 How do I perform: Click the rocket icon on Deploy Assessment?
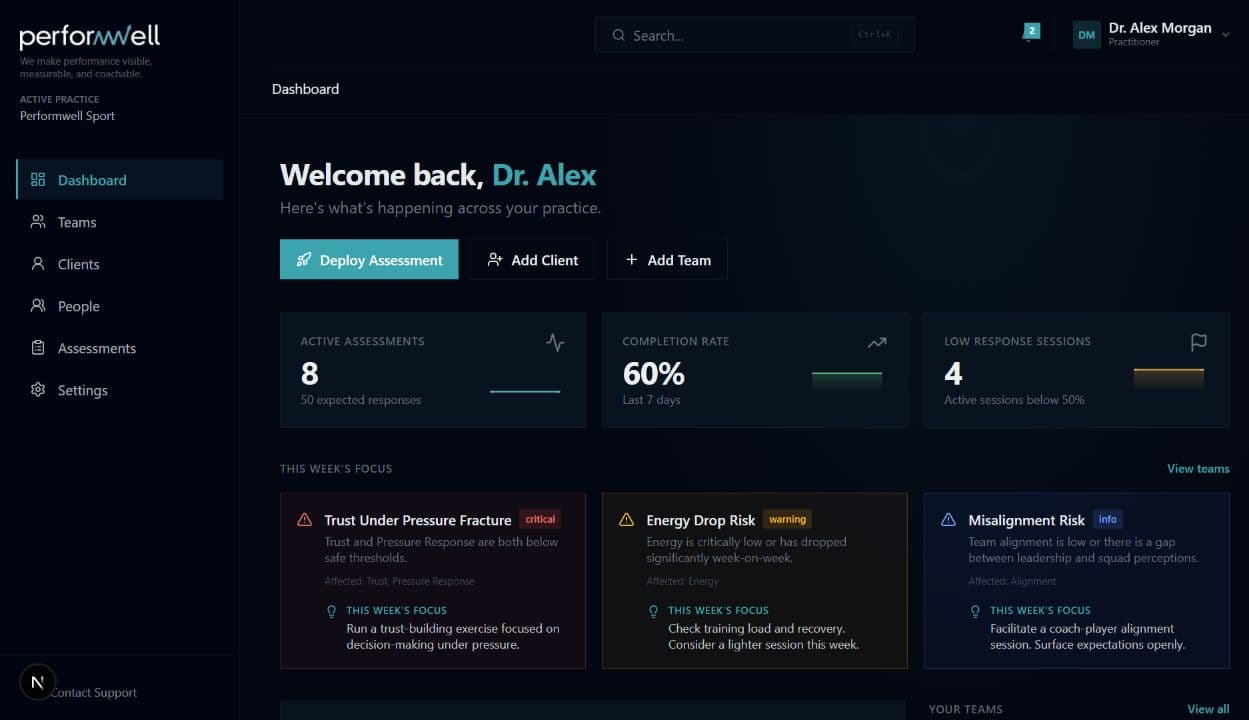click(304, 260)
